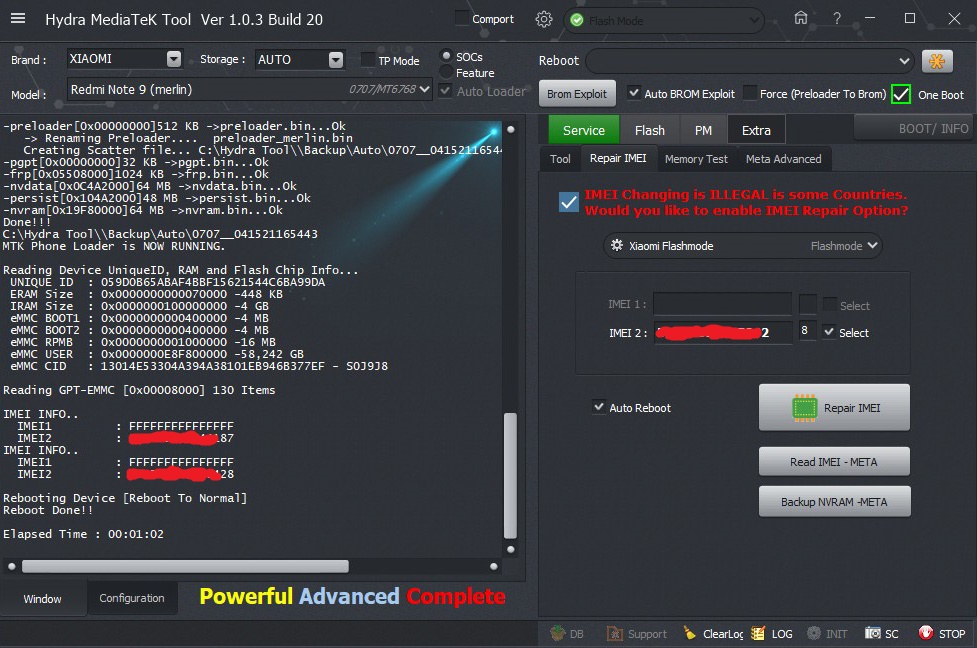Select the Tool sub-tab
977x648 pixels.
[560, 159]
